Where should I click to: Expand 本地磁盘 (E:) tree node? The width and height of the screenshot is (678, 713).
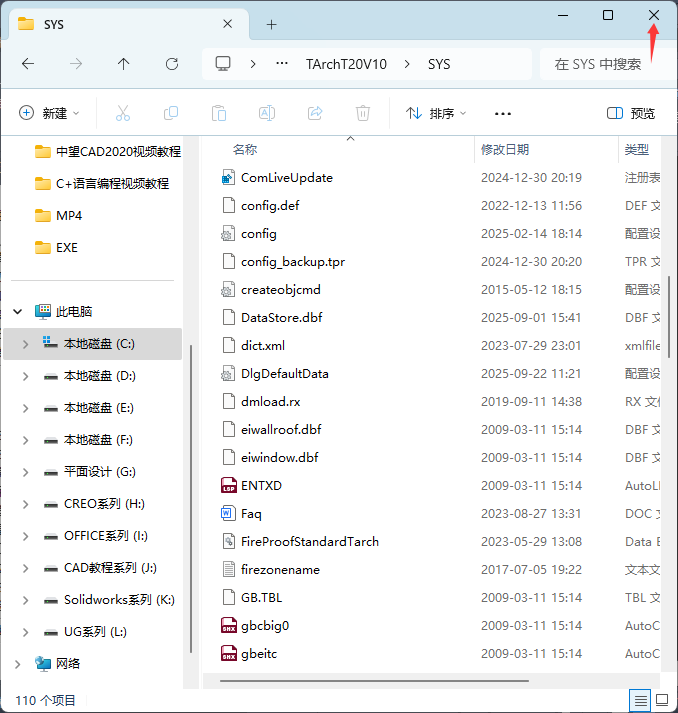25,408
